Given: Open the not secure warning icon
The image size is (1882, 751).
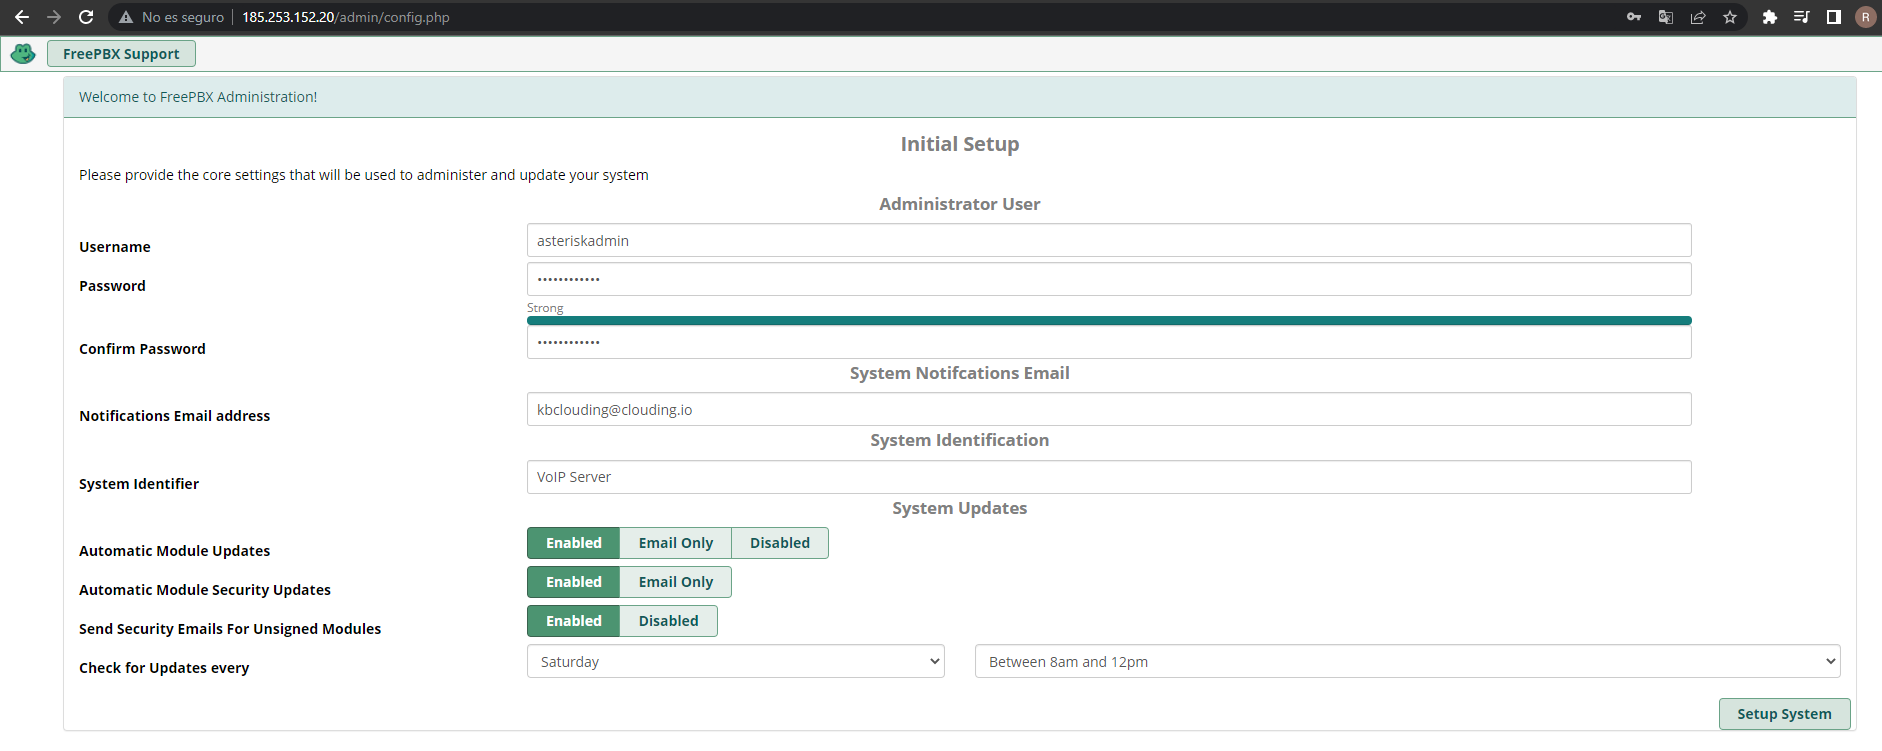Looking at the screenshot, I should (126, 17).
